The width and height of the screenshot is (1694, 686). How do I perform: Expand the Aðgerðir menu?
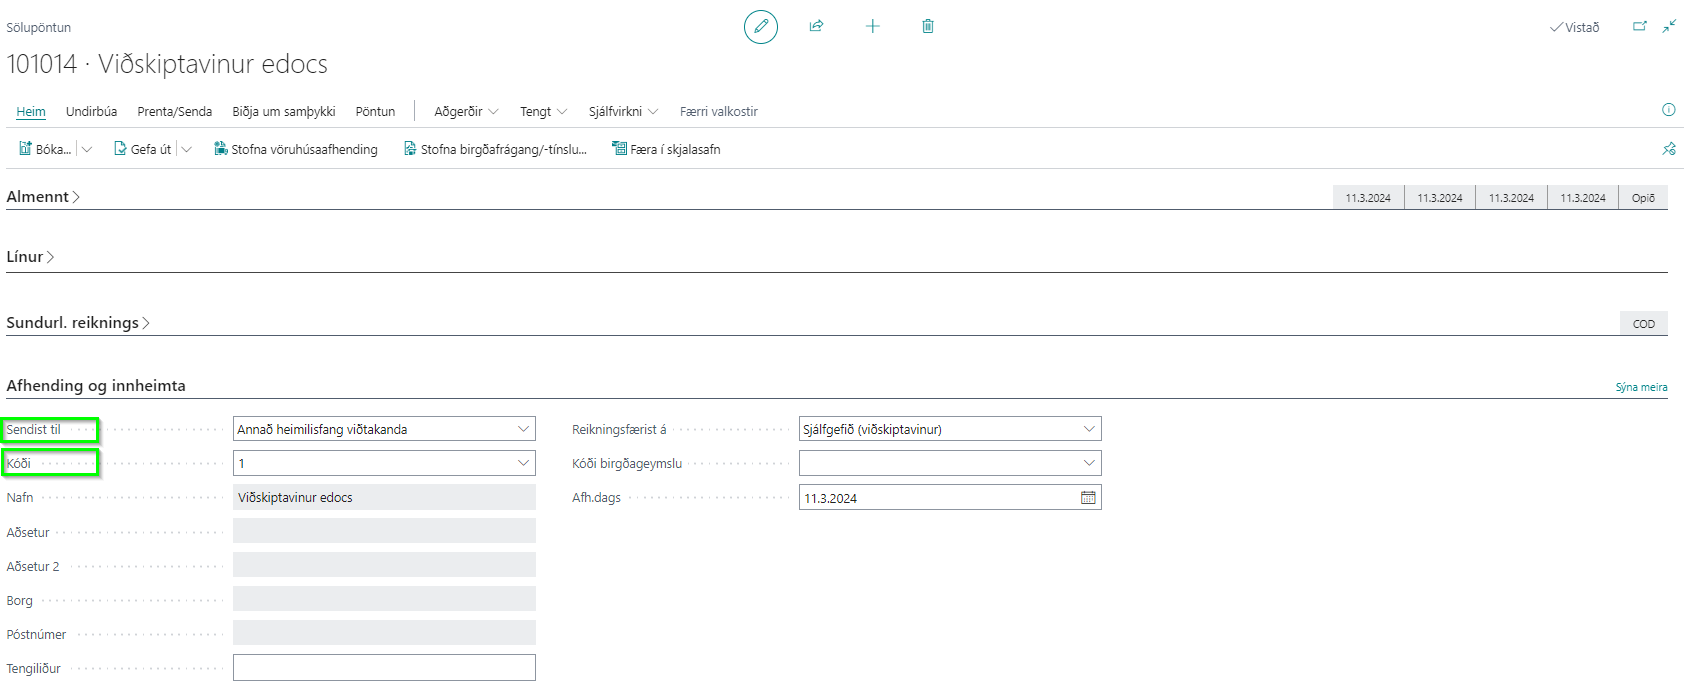click(465, 111)
